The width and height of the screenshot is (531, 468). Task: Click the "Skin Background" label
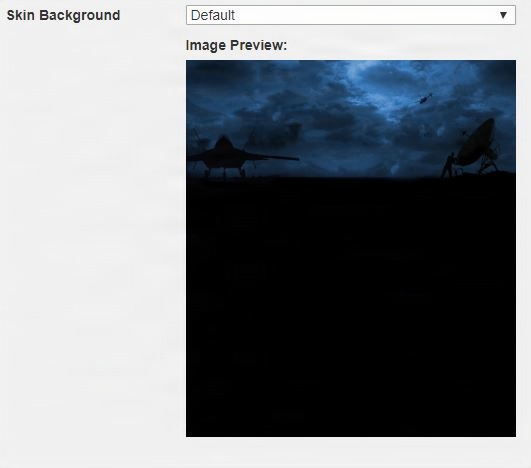(63, 16)
